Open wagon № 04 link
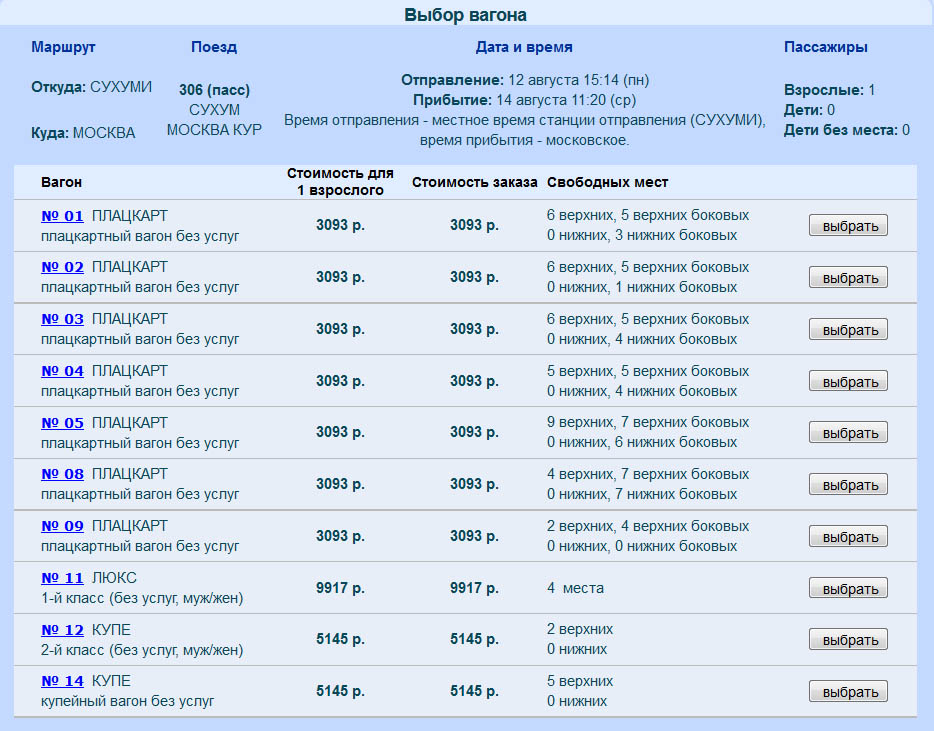The image size is (934, 731). tap(62, 371)
